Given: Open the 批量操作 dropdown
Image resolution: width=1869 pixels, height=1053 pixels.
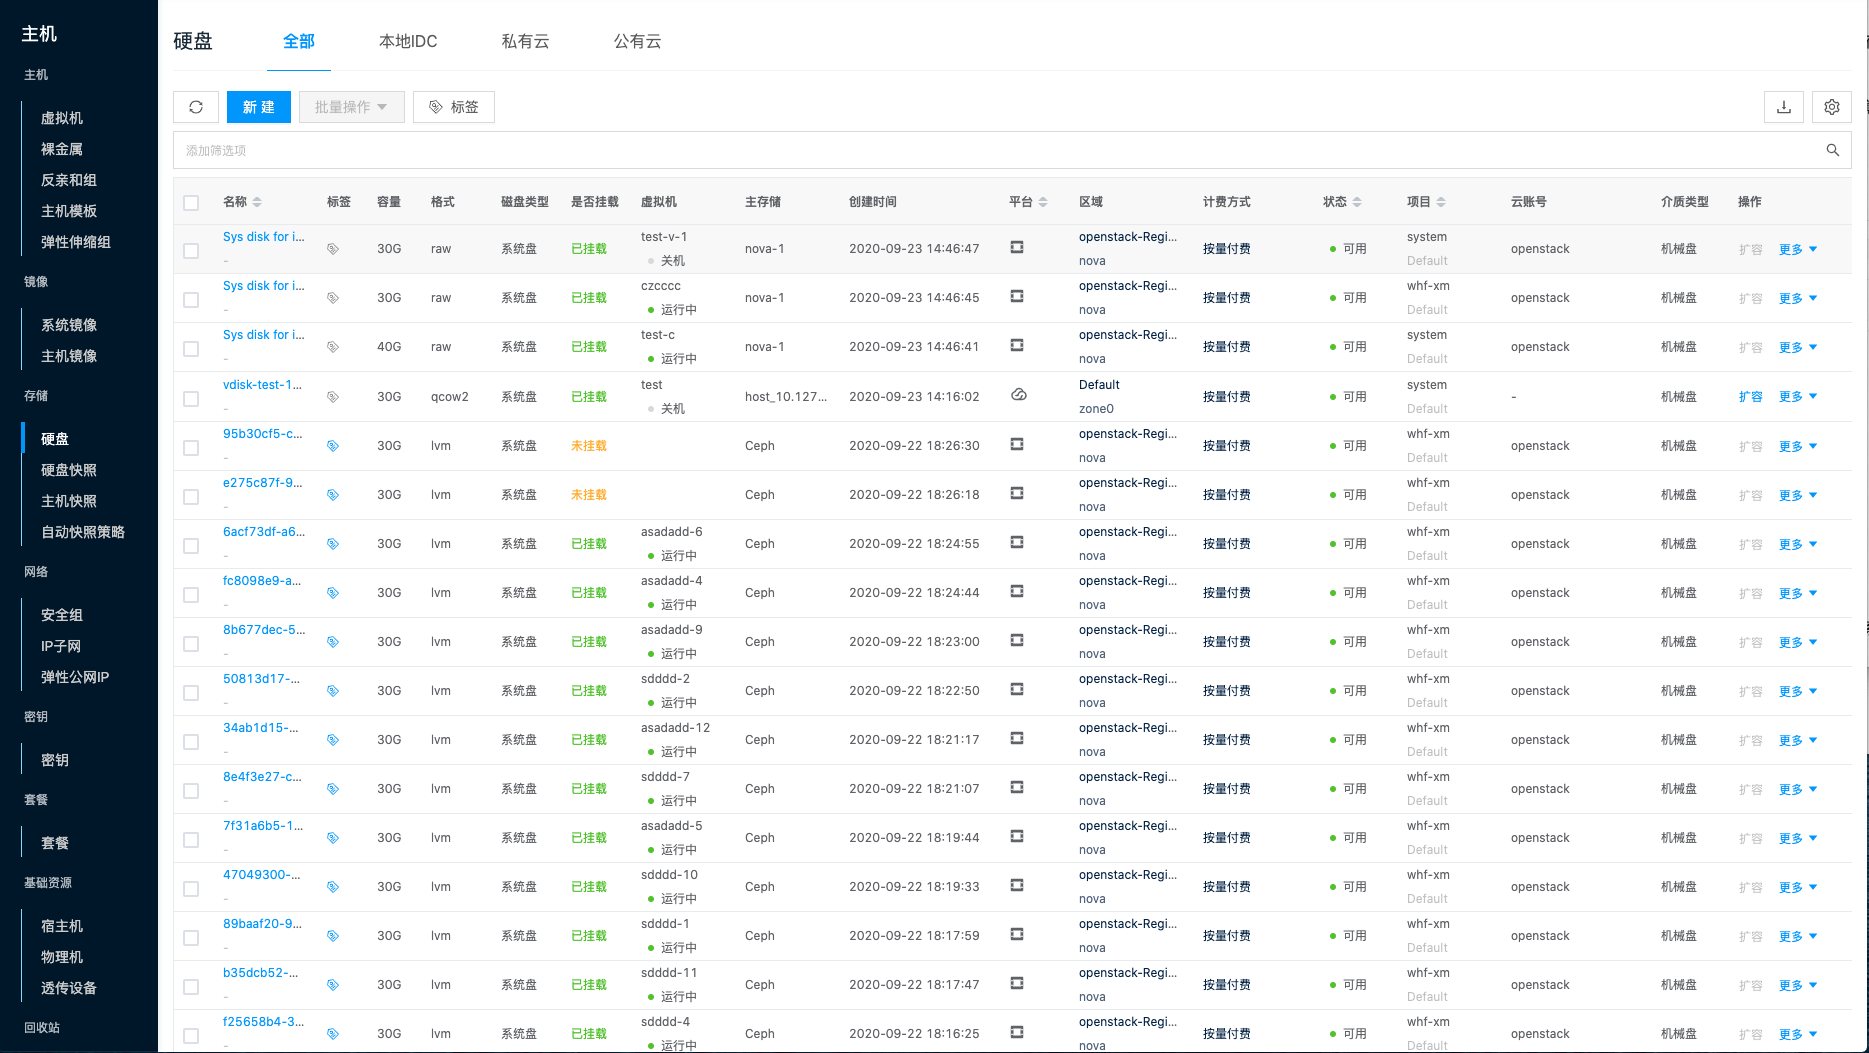Looking at the screenshot, I should coord(351,107).
